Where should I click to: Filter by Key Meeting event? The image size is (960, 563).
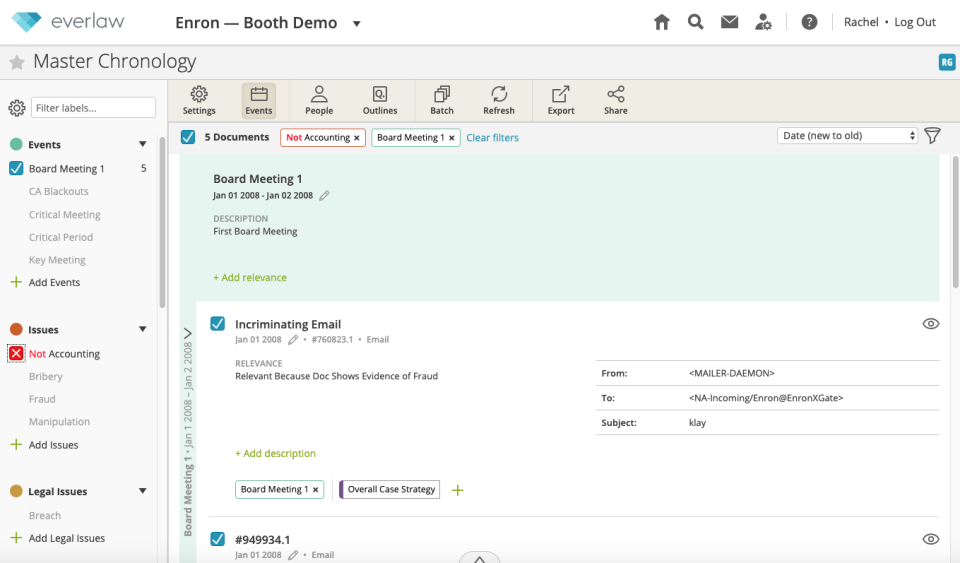[x=57, y=260]
